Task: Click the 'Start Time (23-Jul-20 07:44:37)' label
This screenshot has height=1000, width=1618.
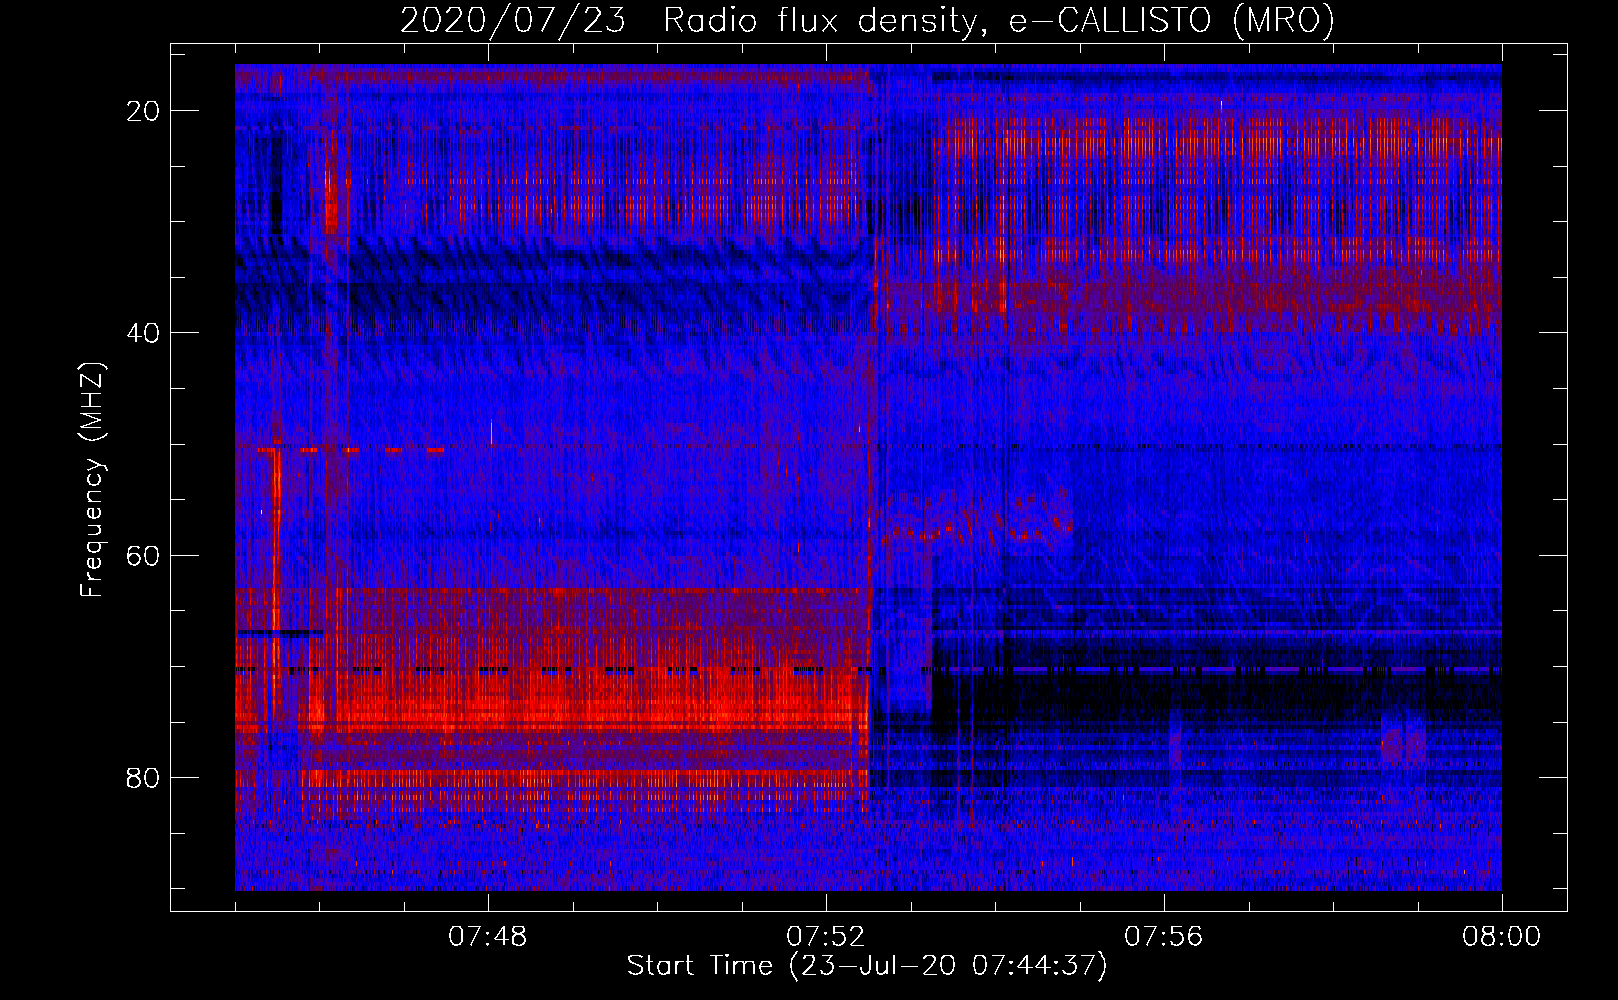Action: [867, 966]
